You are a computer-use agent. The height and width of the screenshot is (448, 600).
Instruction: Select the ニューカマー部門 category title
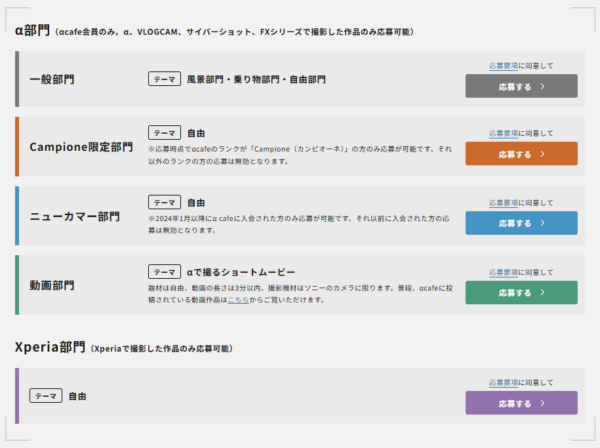[74, 216]
